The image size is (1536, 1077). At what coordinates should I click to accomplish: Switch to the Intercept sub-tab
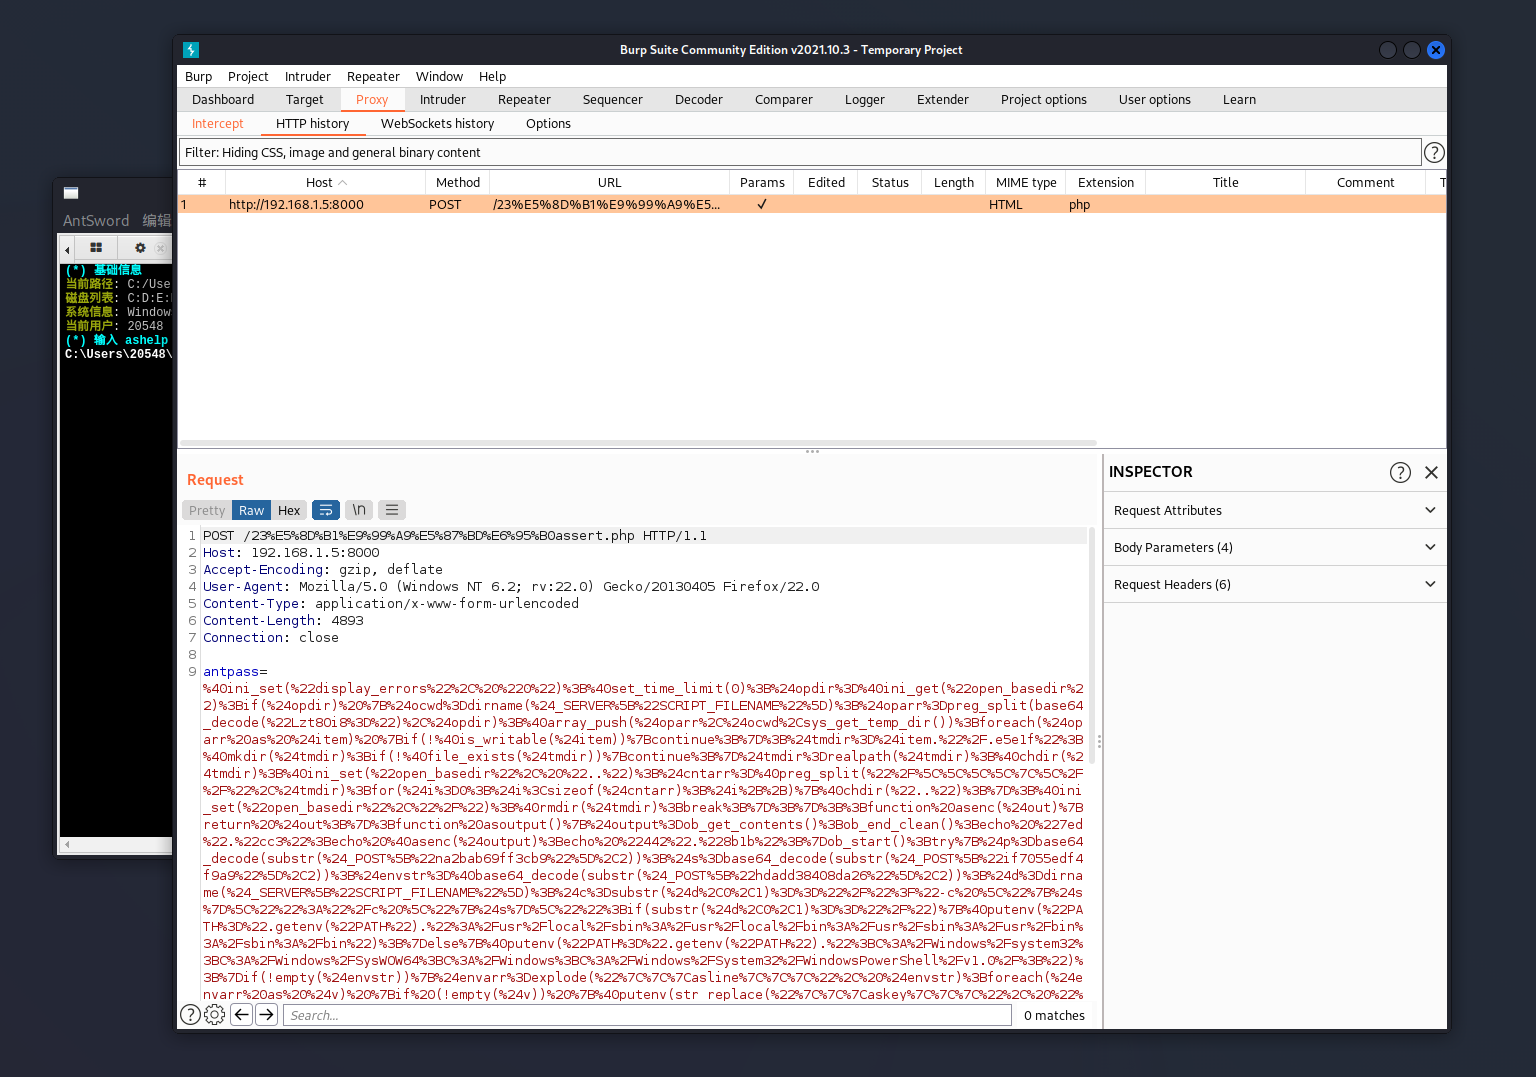pyautogui.click(x=218, y=123)
